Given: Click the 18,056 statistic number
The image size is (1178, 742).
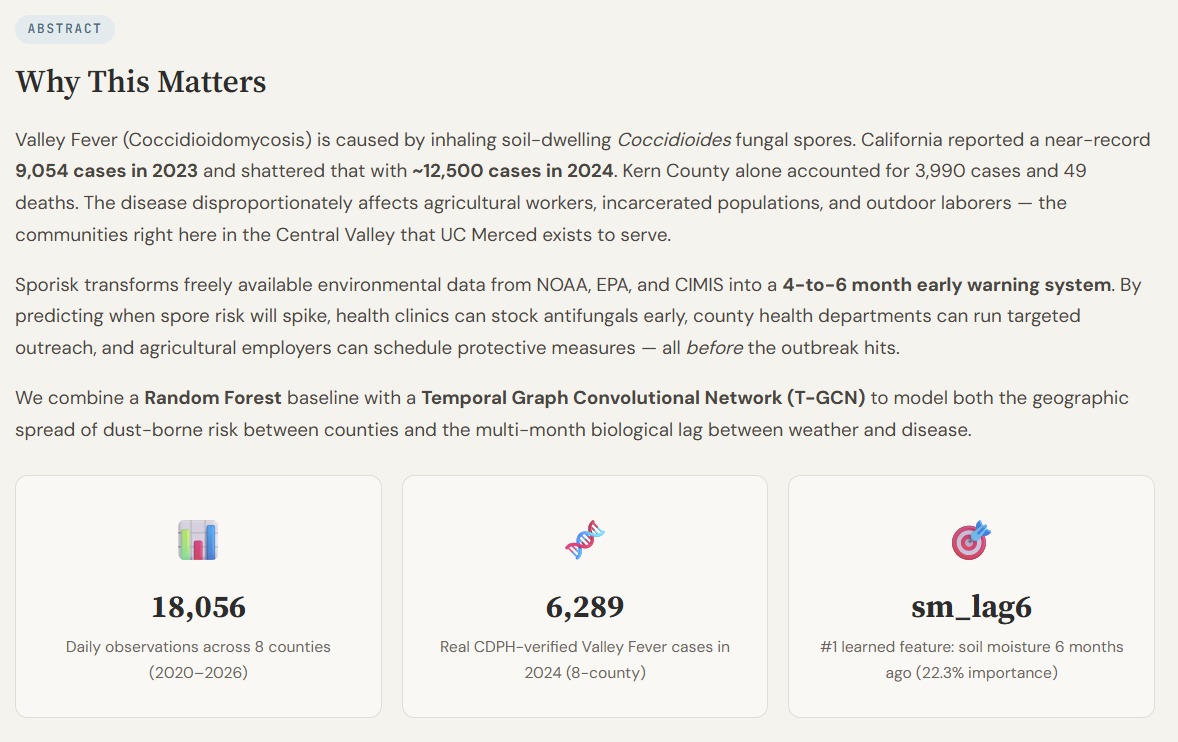Looking at the screenshot, I should [x=198, y=607].
